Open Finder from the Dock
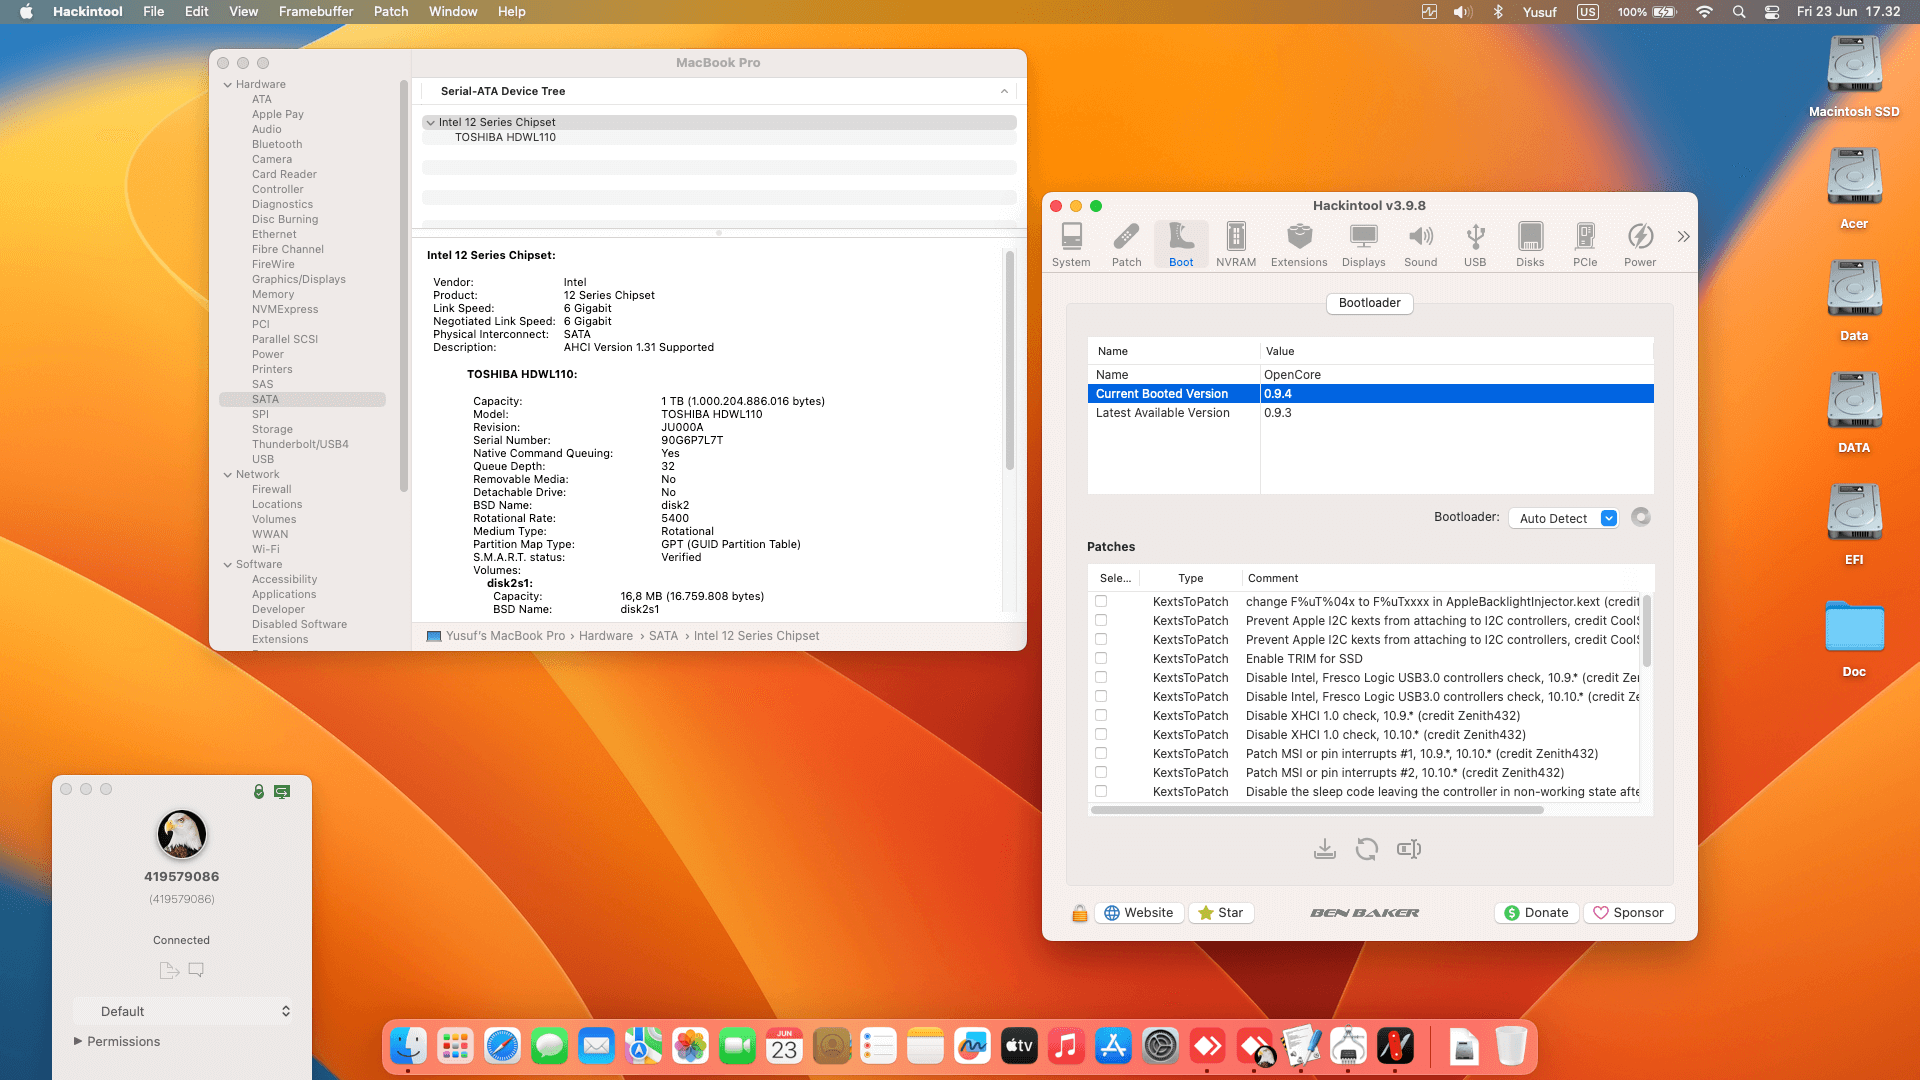 pyautogui.click(x=408, y=1047)
